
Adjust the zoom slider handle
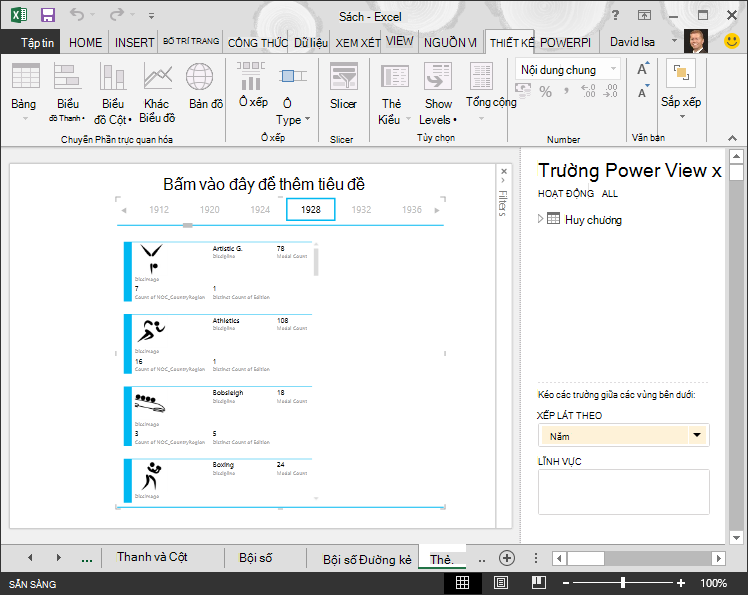[623, 583]
